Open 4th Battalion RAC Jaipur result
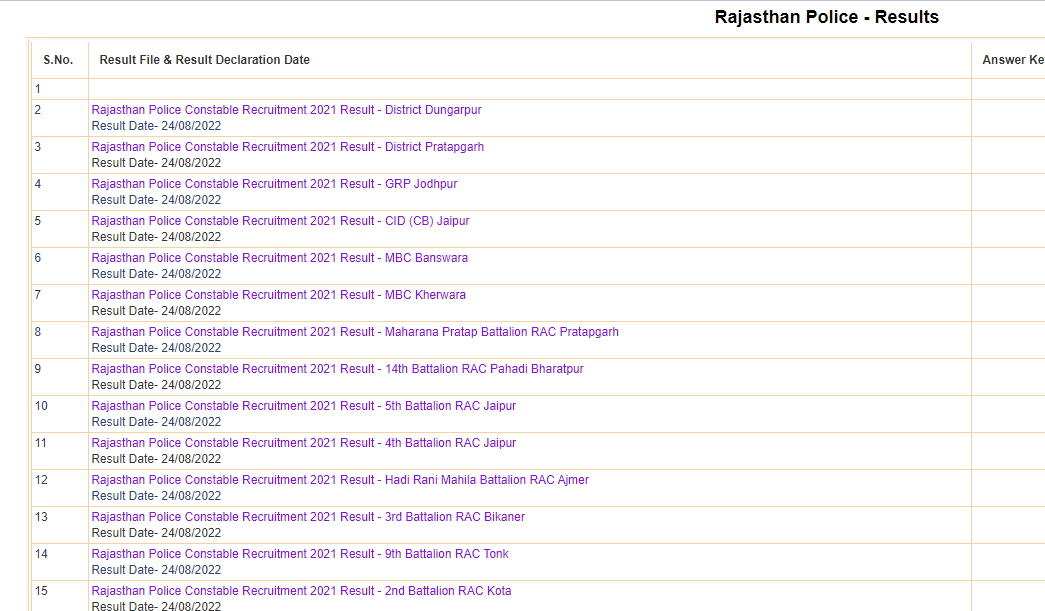This screenshot has width=1045, height=611. click(x=303, y=443)
